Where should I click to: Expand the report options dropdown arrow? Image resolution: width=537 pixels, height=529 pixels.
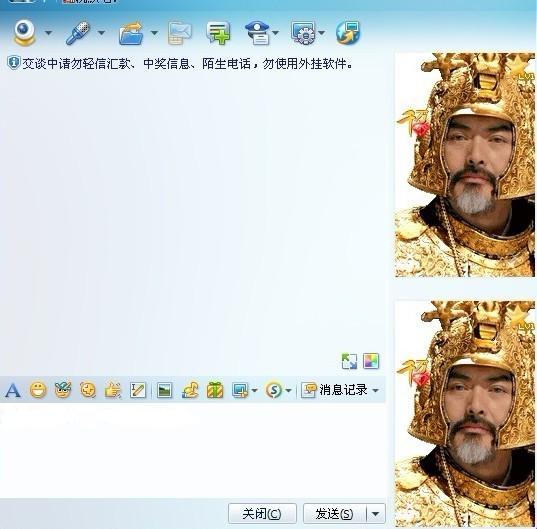point(276,33)
